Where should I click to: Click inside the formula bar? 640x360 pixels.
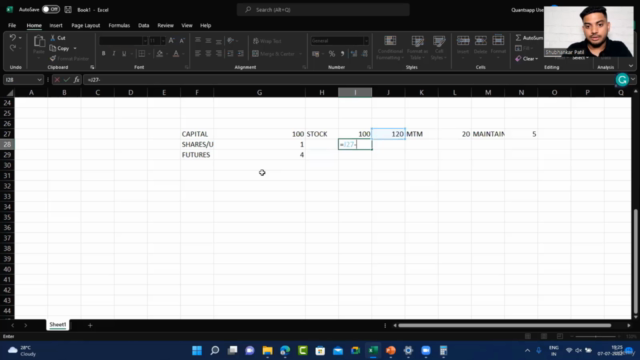349,80
